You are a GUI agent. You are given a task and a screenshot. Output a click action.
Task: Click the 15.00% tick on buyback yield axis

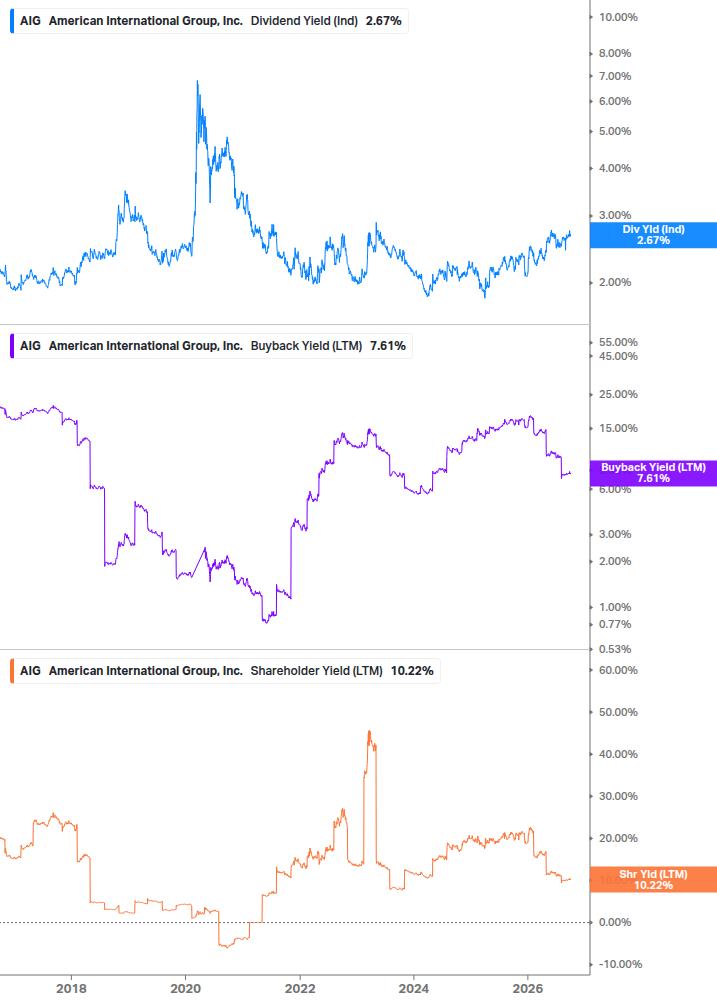tap(618, 428)
